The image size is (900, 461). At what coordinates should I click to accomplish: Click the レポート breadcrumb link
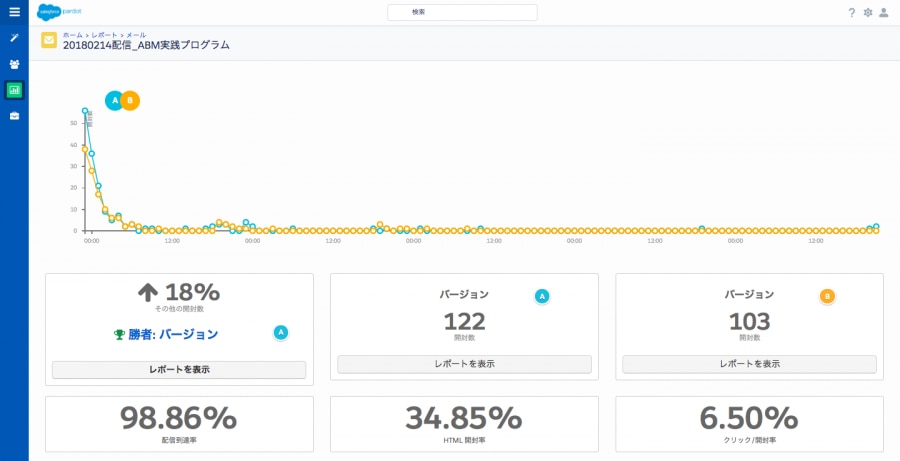click(104, 35)
